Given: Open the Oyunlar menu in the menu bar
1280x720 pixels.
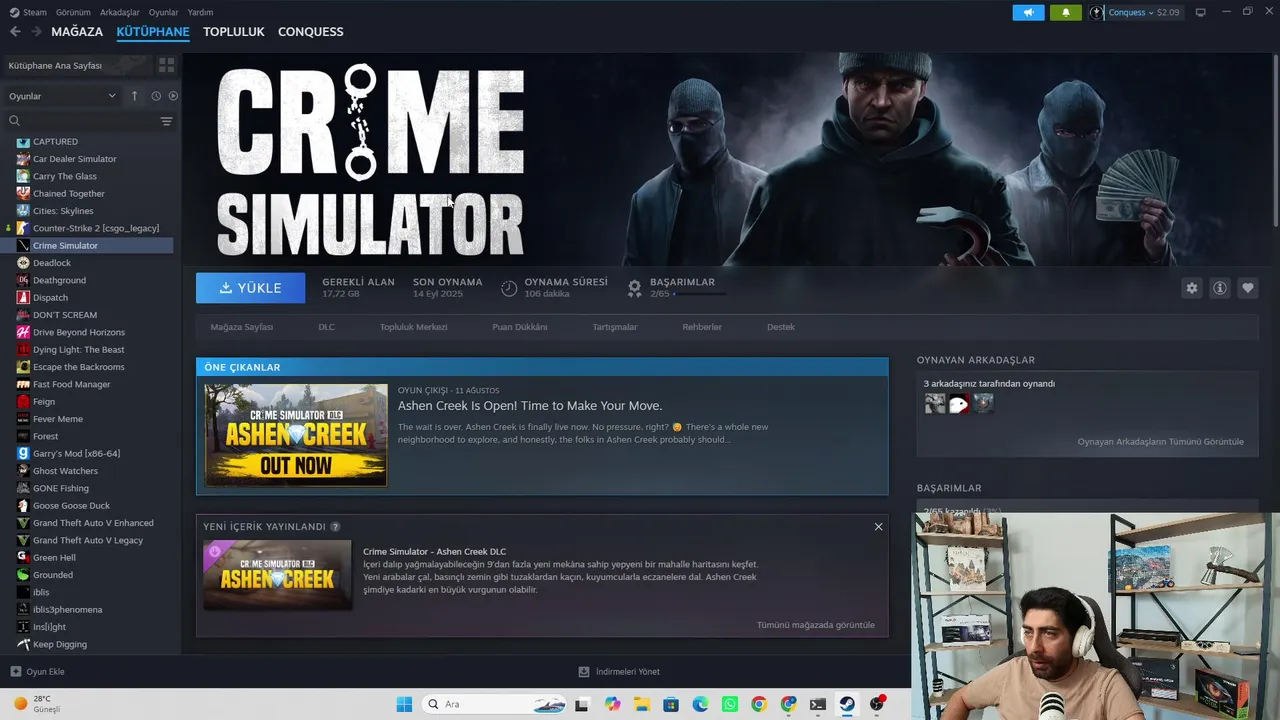Looking at the screenshot, I should [164, 12].
